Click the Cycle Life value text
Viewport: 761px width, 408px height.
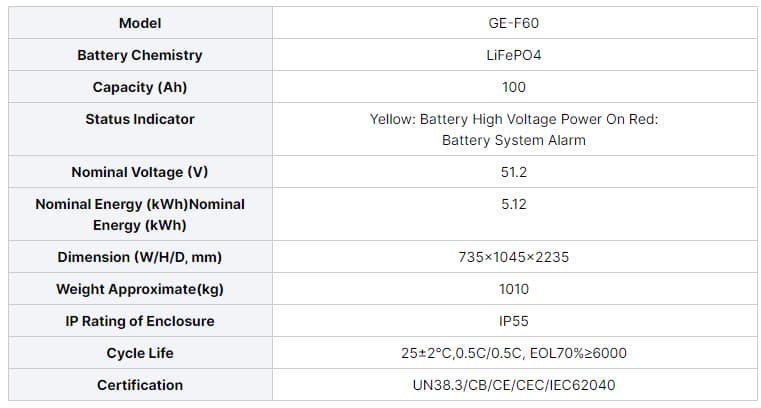[513, 353]
